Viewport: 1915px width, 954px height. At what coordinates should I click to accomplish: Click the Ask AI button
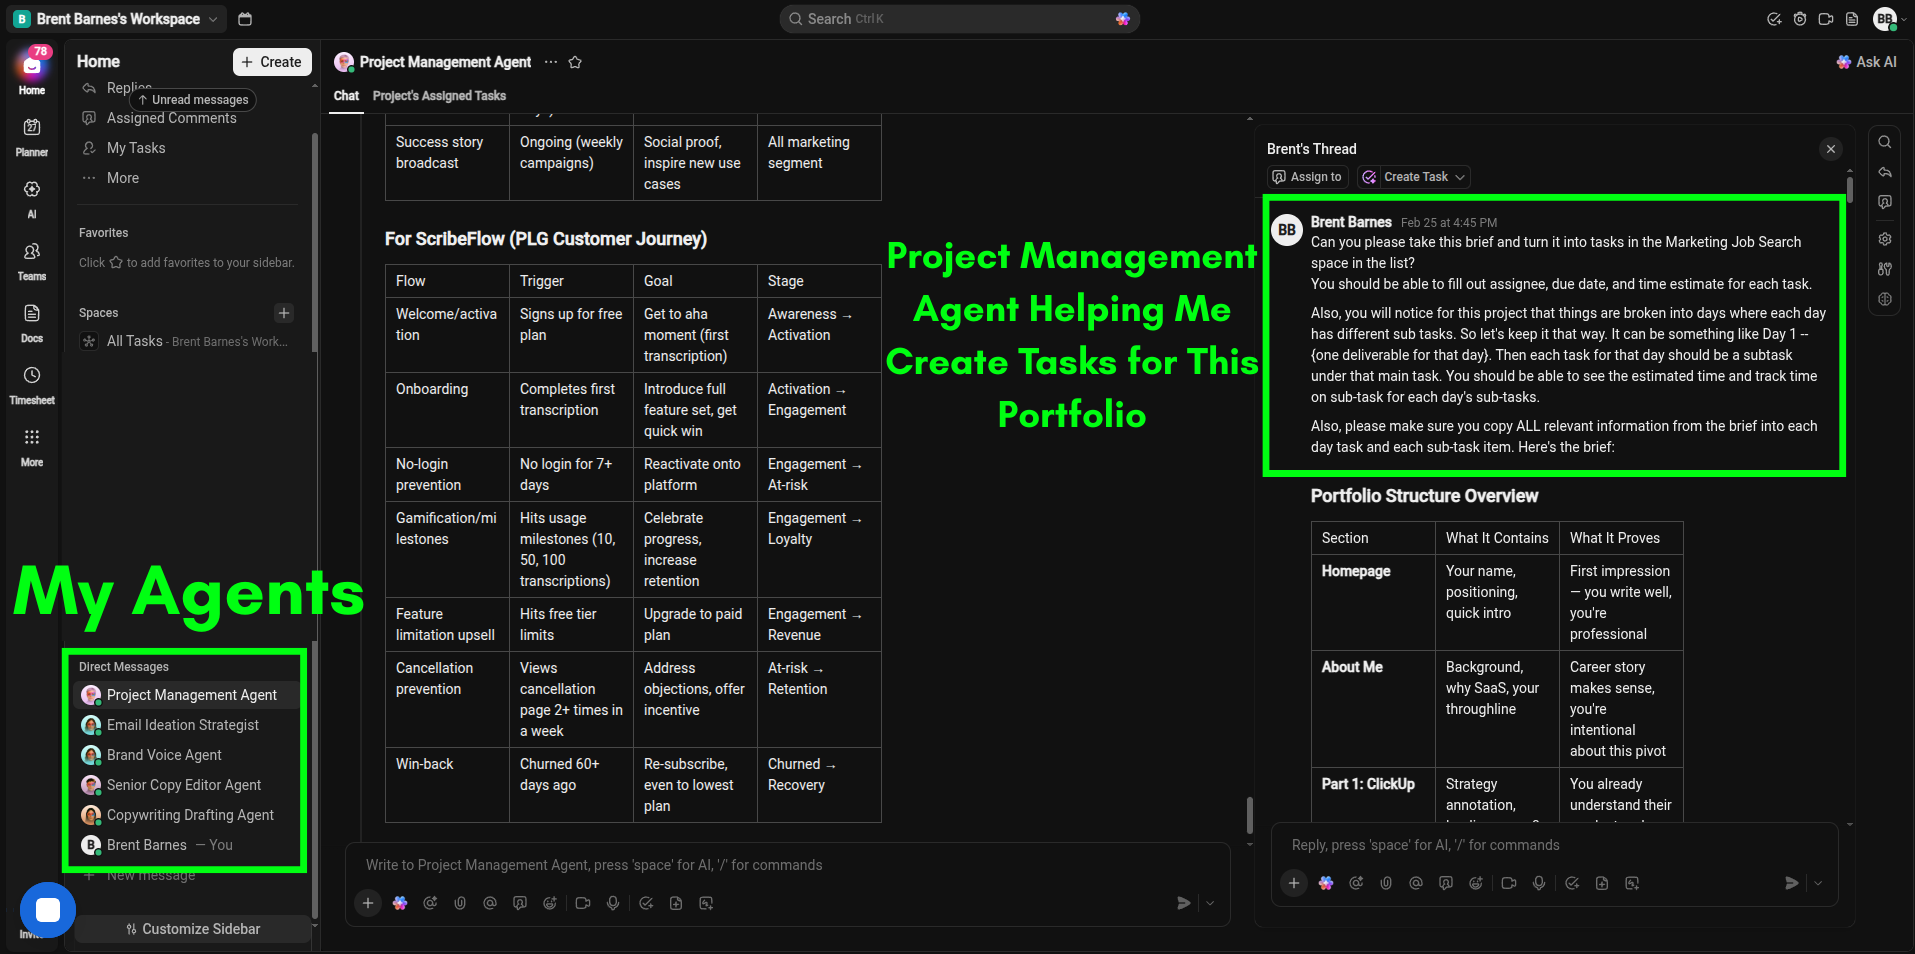coord(1866,62)
